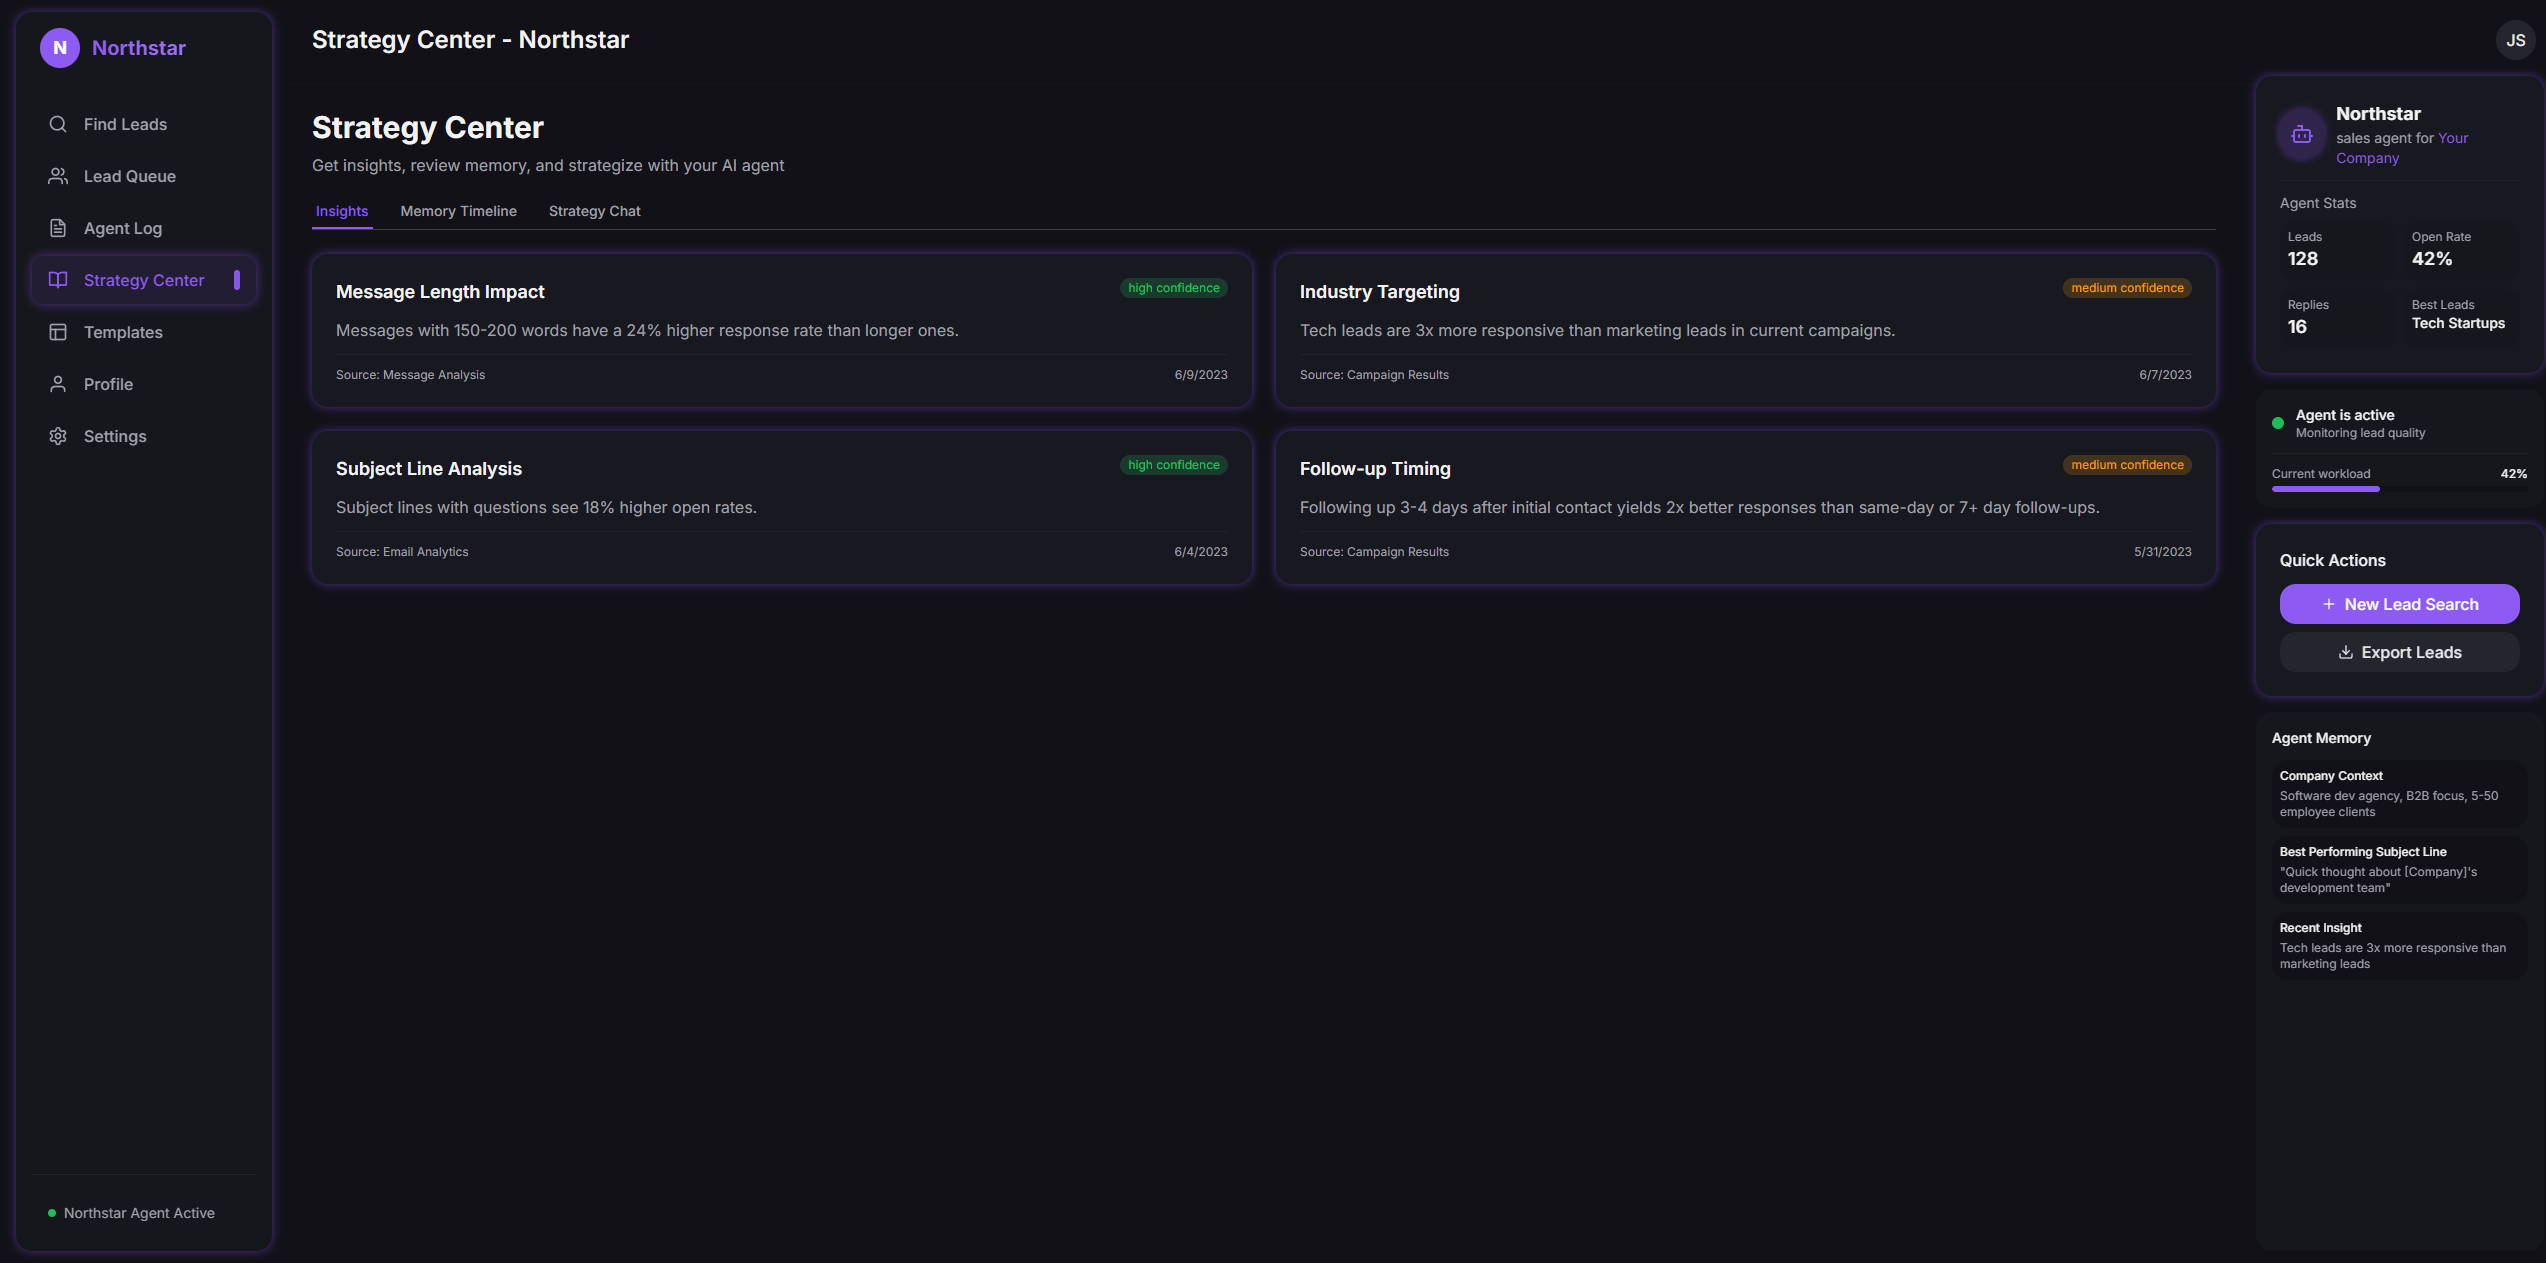
Task: Click the Current workload progress bar
Action: click(2399, 489)
